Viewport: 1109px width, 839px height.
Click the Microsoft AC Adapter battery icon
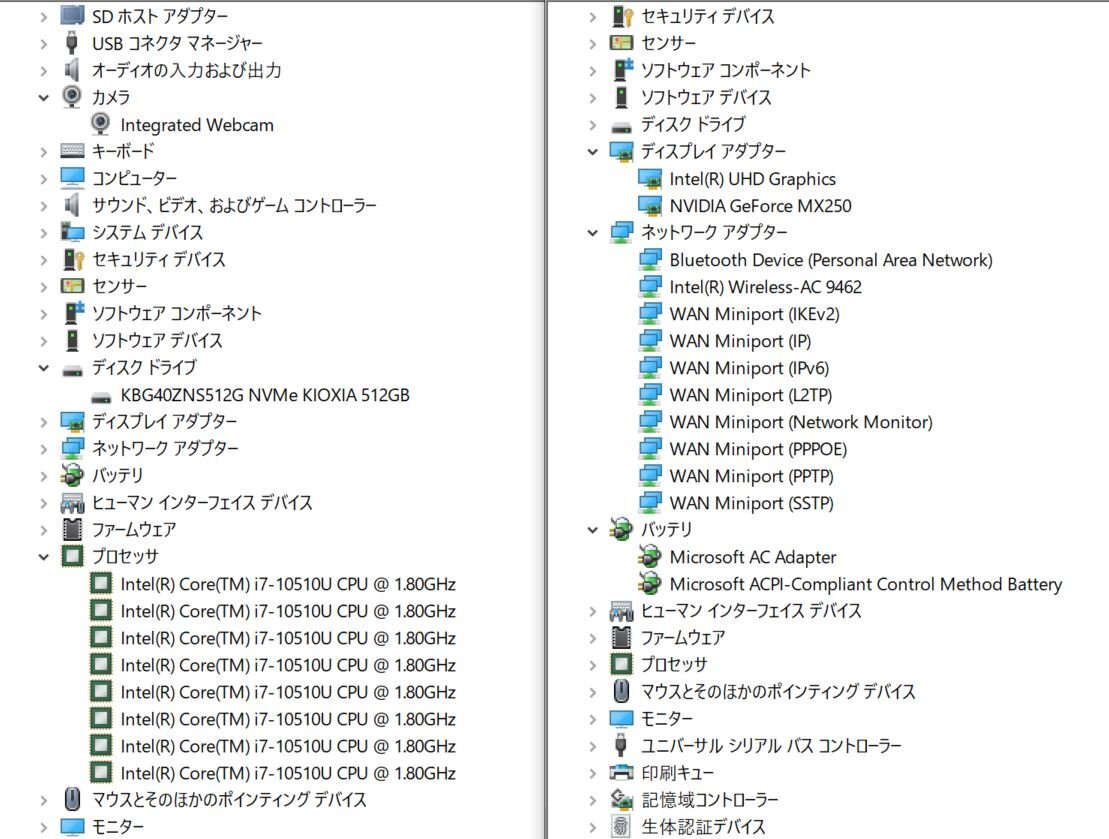coord(650,557)
